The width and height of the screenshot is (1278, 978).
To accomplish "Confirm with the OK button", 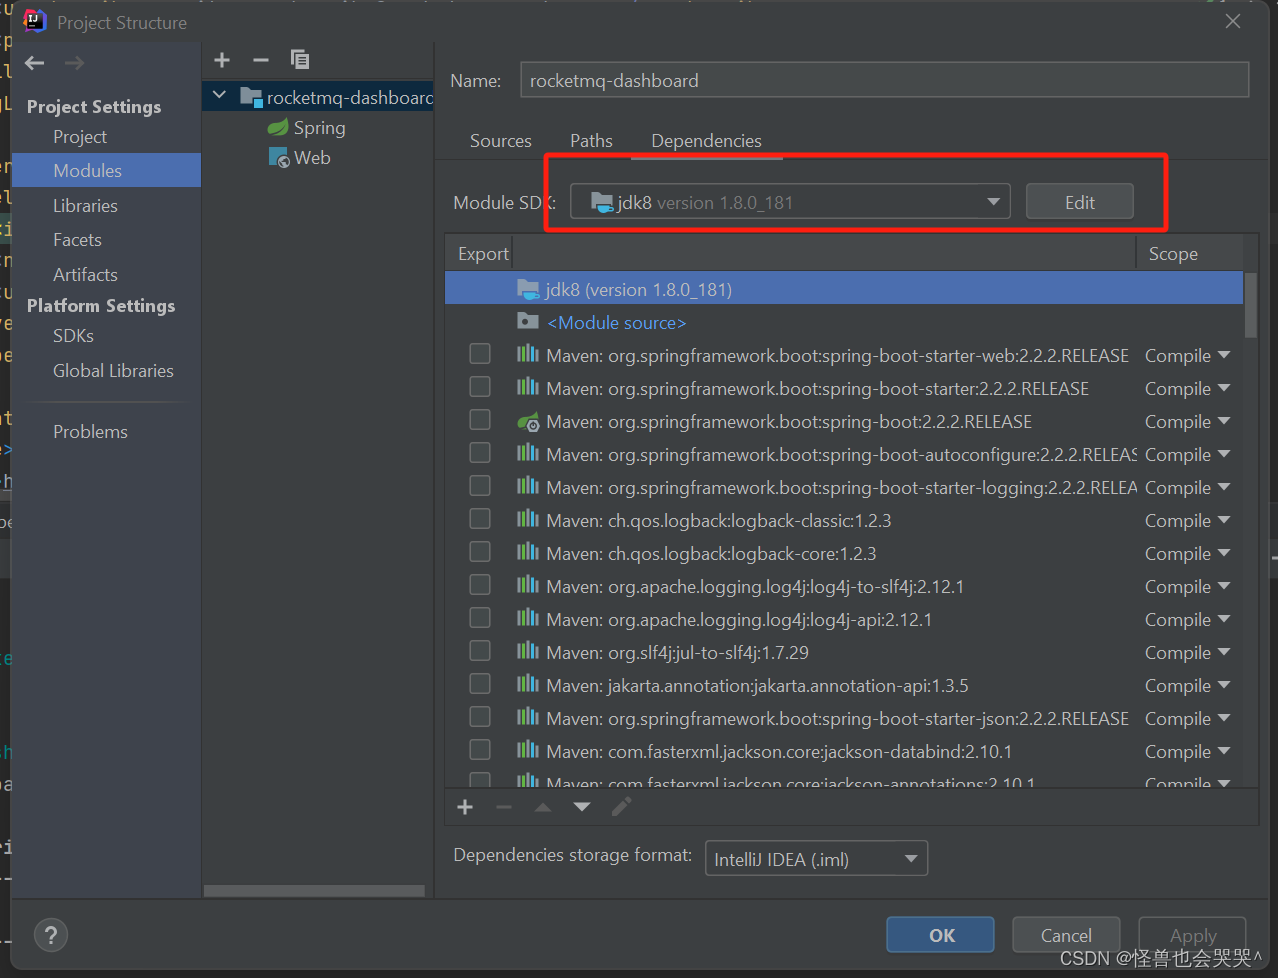I will pyautogui.click(x=941, y=935).
